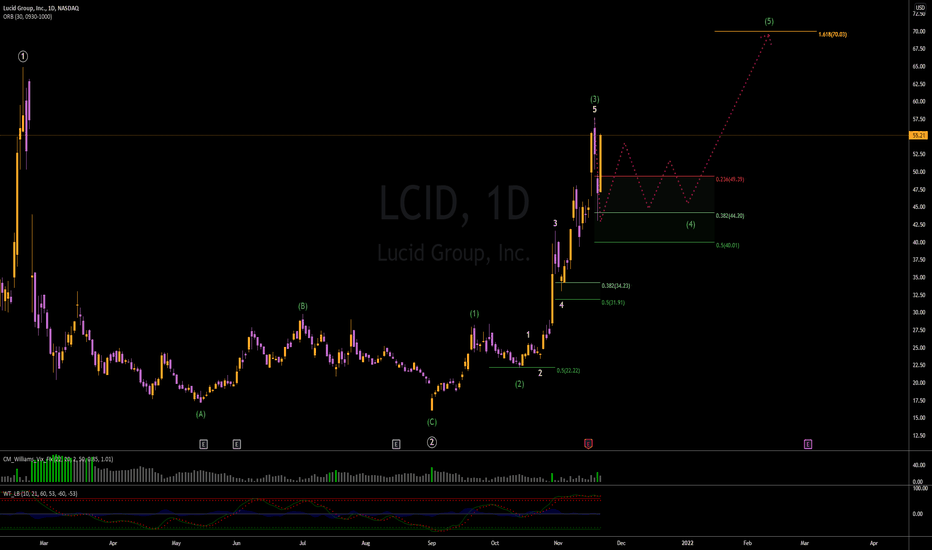Click the 0.382(44.20) fib label
932x550 pixels.
pos(730,216)
